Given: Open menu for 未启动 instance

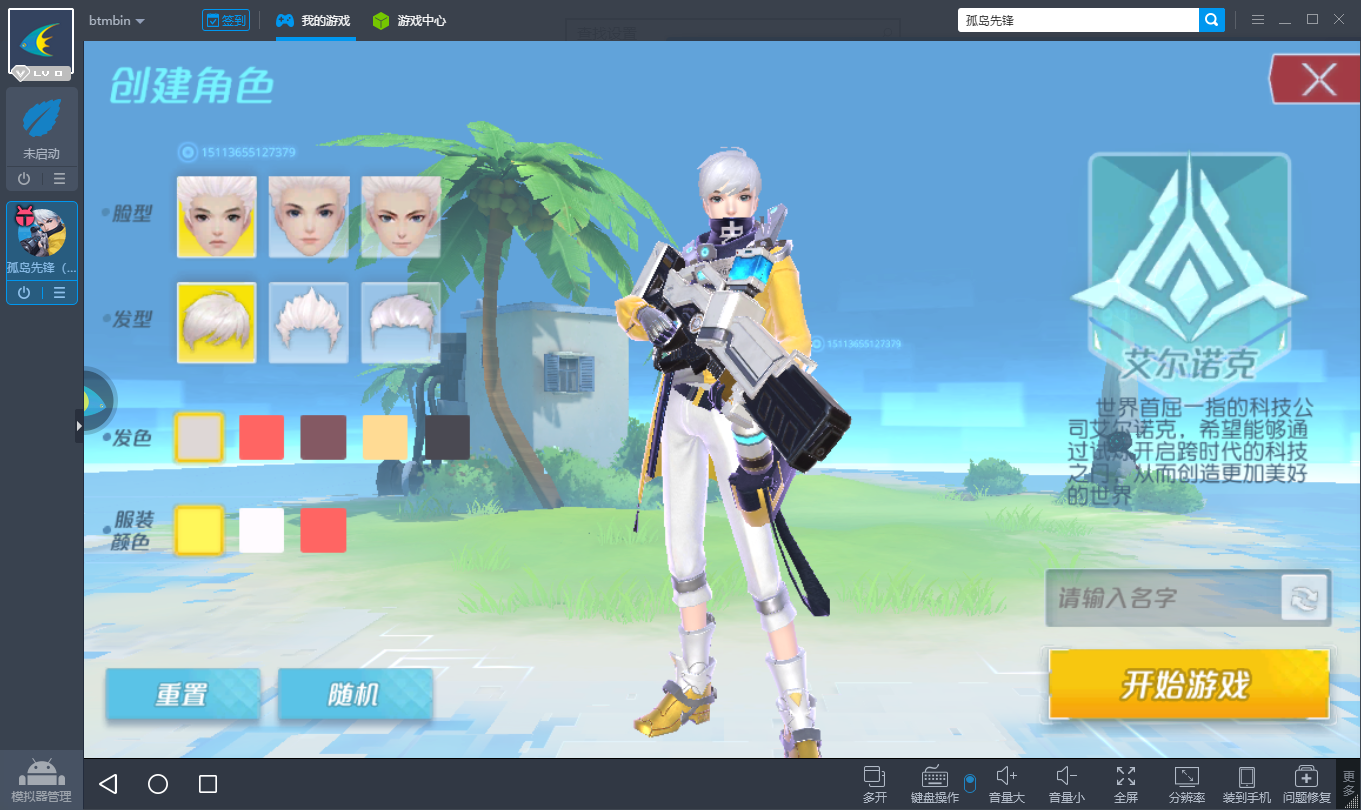Looking at the screenshot, I should pos(60,179).
